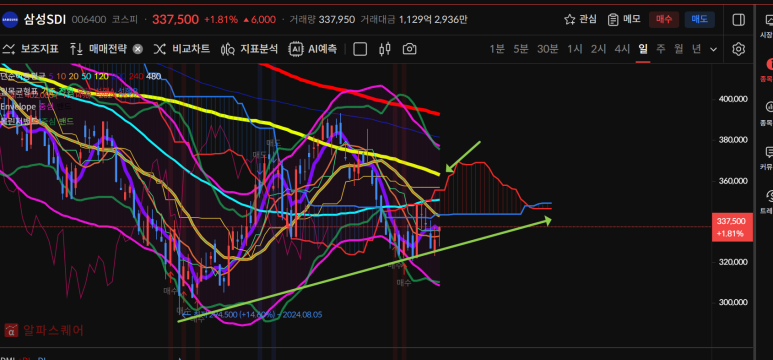Click the 240 moving average legend label
This screenshot has width=773, height=360.
click(136, 76)
